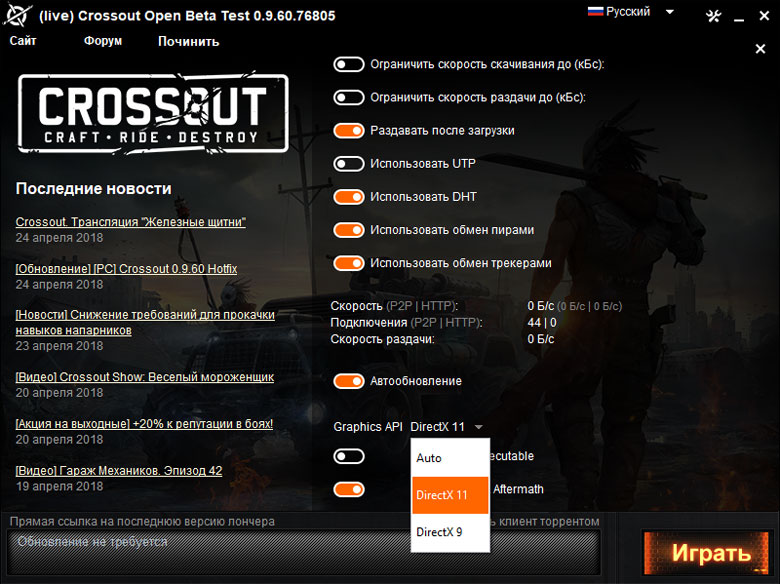Screen dimensions: 780x584
Task: Disable Раздавать после загрузки switch
Action: click(x=349, y=130)
